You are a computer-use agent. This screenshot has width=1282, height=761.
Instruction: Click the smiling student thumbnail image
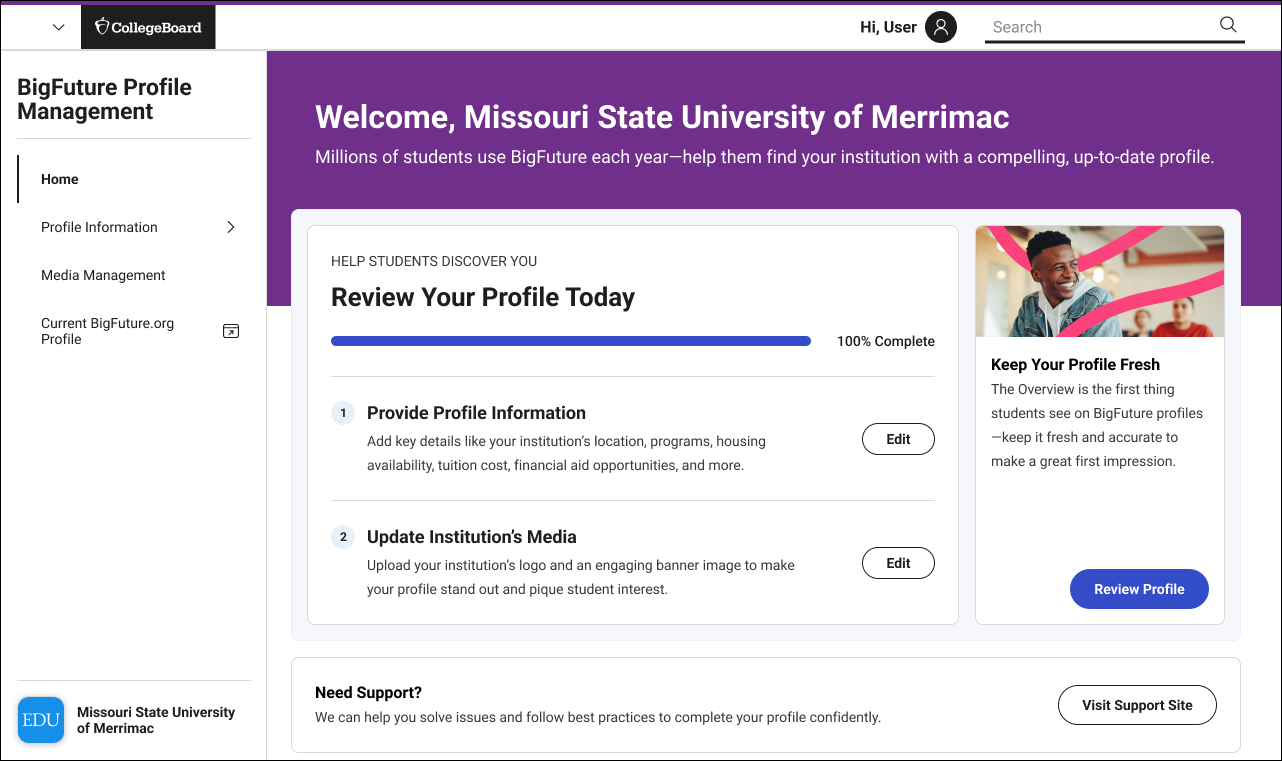1099,281
